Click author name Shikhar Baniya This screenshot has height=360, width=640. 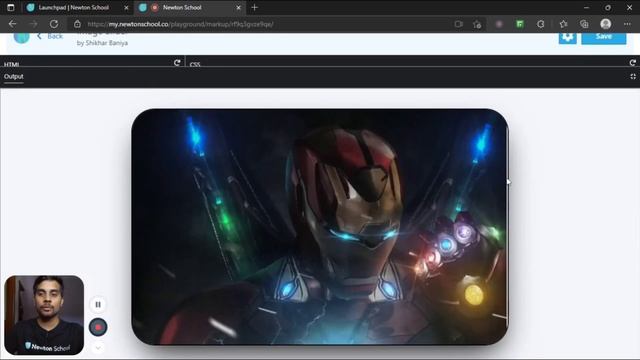(x=107, y=43)
